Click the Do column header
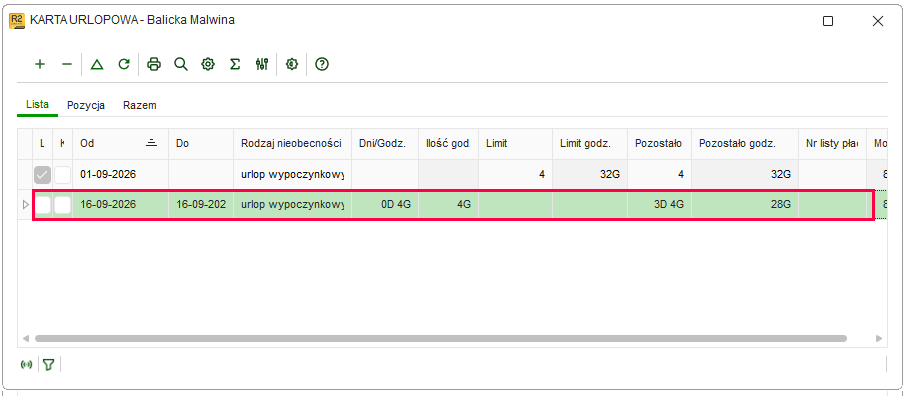Viewport: 905px width, 396px height. point(201,144)
